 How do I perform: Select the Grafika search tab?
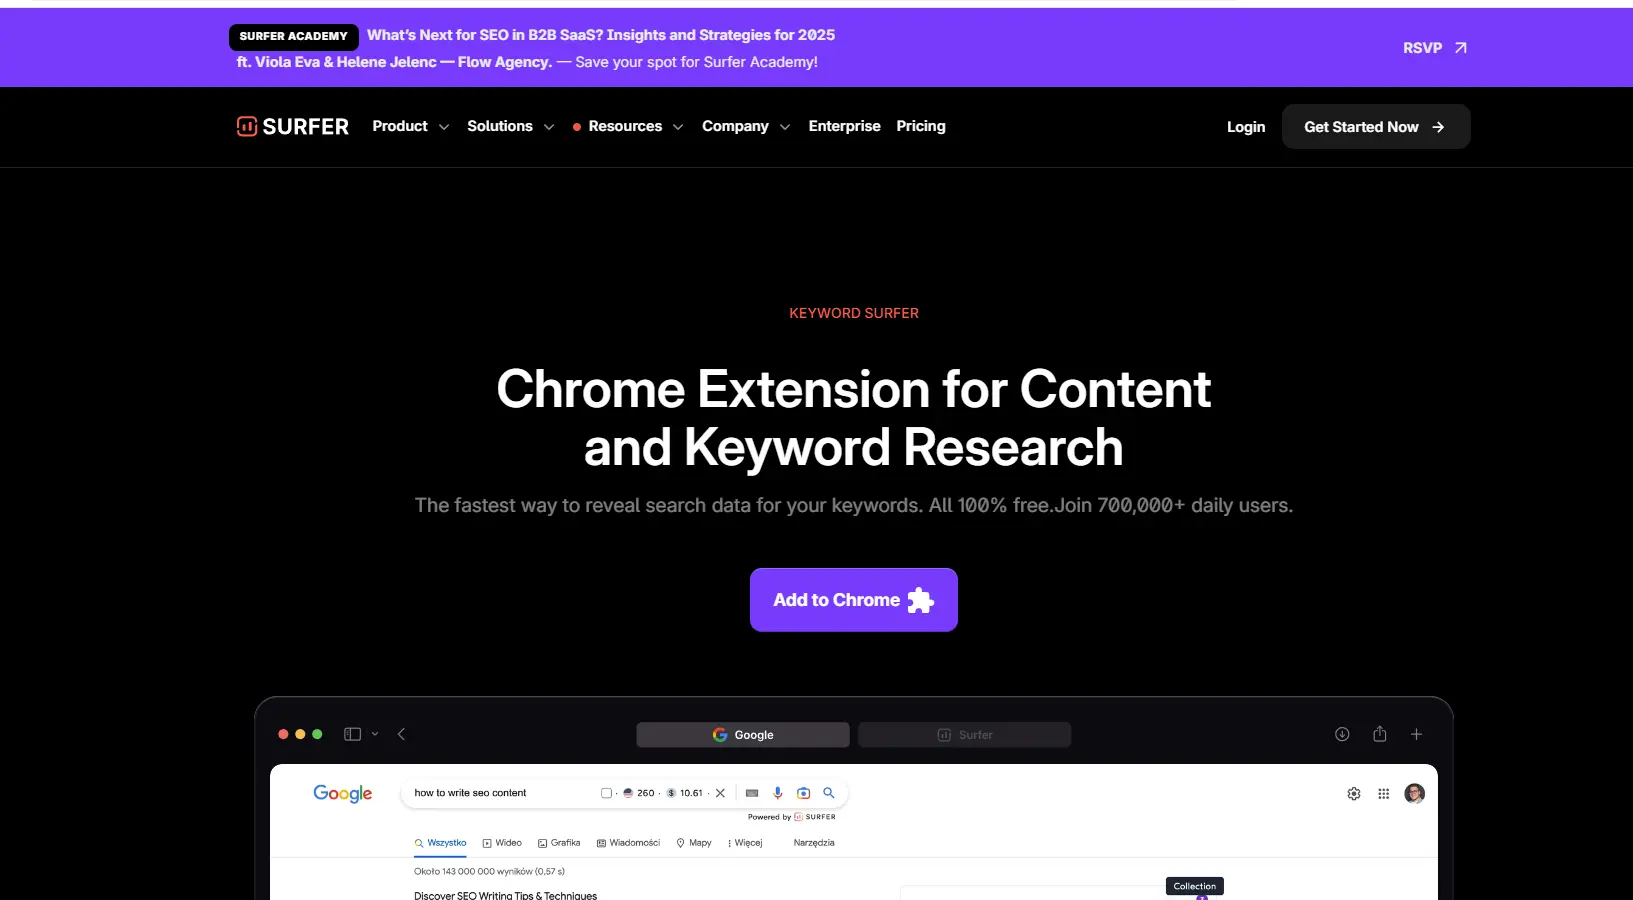point(559,843)
